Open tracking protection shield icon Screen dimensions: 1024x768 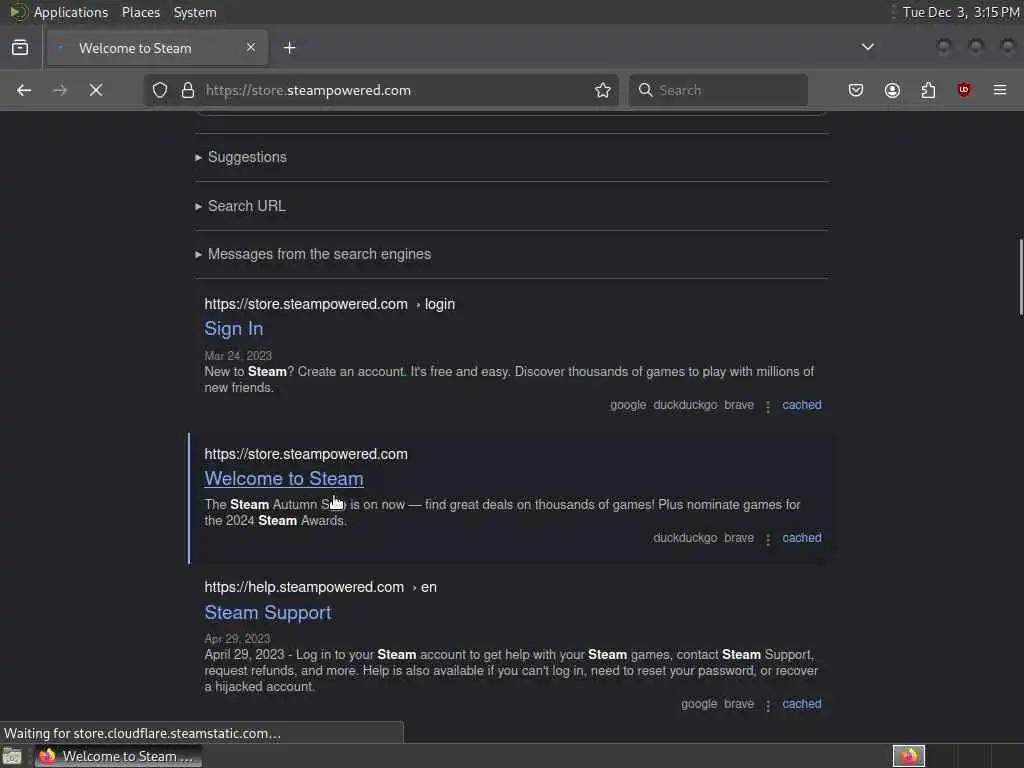click(x=160, y=90)
